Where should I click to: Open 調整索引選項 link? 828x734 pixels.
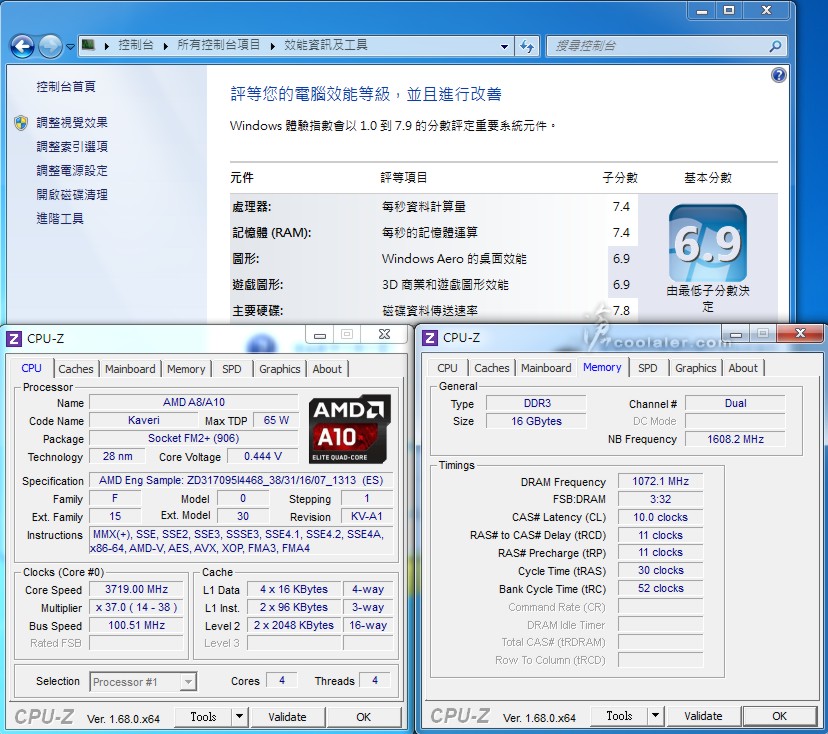72,146
